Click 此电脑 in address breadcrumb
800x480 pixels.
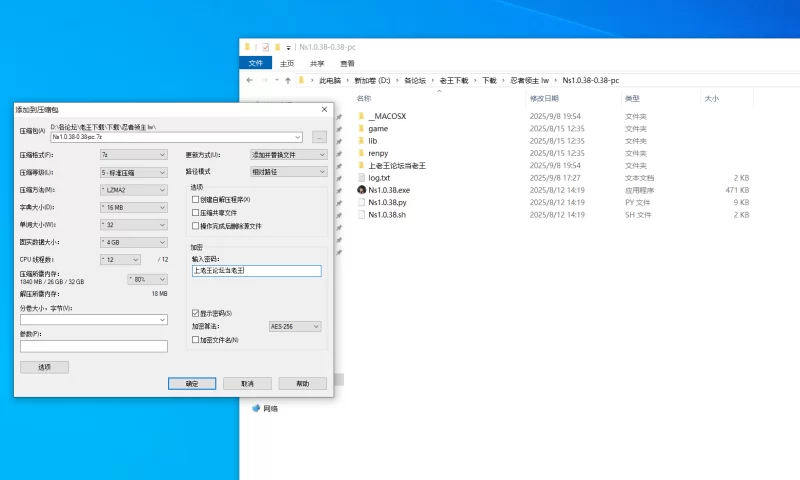pyautogui.click(x=330, y=81)
